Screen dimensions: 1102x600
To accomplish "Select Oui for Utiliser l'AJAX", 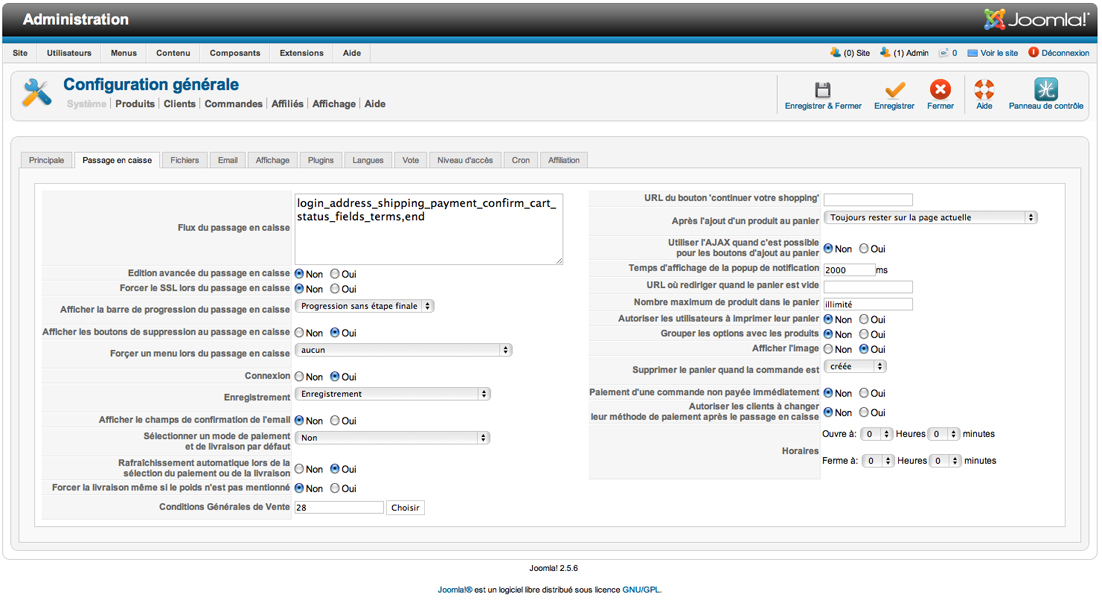I will click(x=864, y=248).
